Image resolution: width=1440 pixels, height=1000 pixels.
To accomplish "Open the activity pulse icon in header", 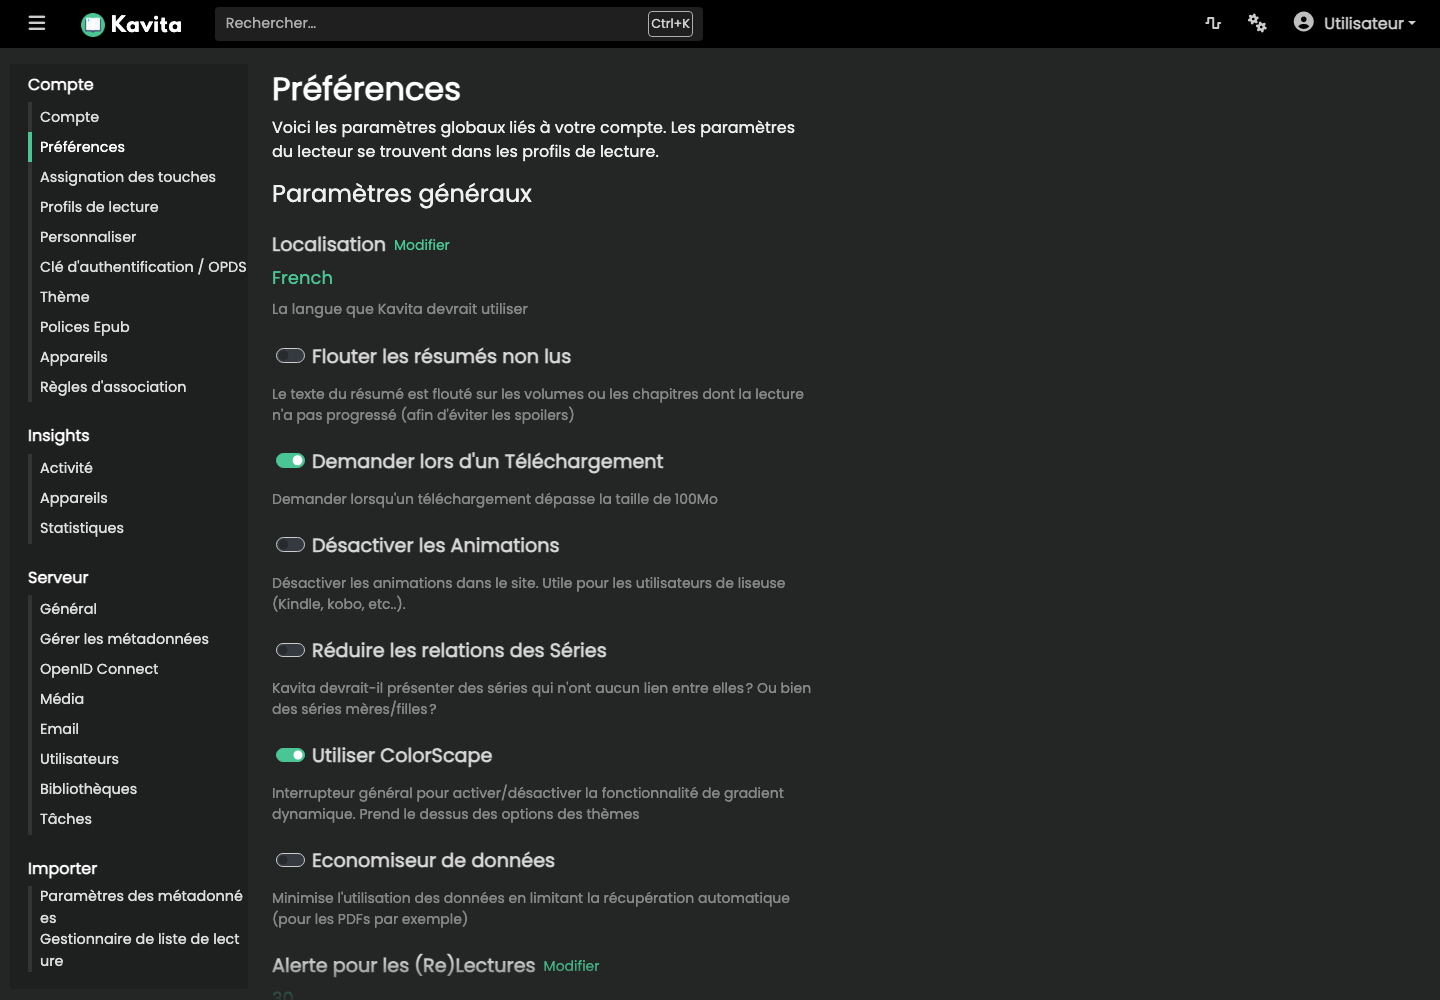I will point(1213,23).
